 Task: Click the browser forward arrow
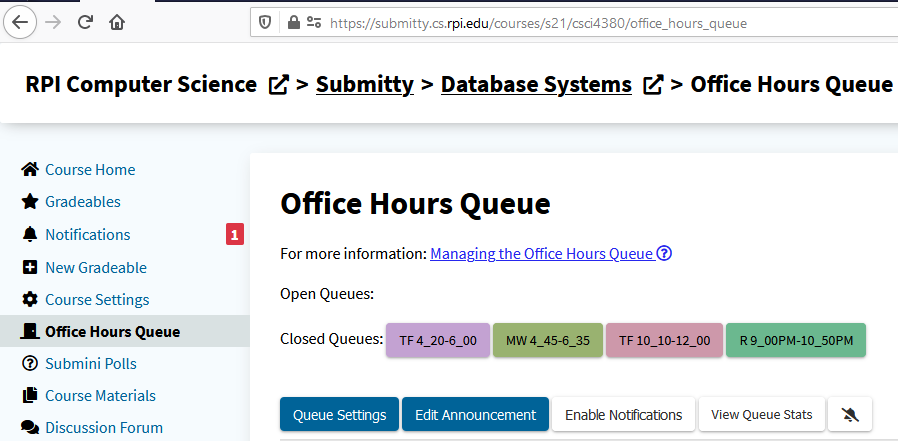[x=53, y=22]
